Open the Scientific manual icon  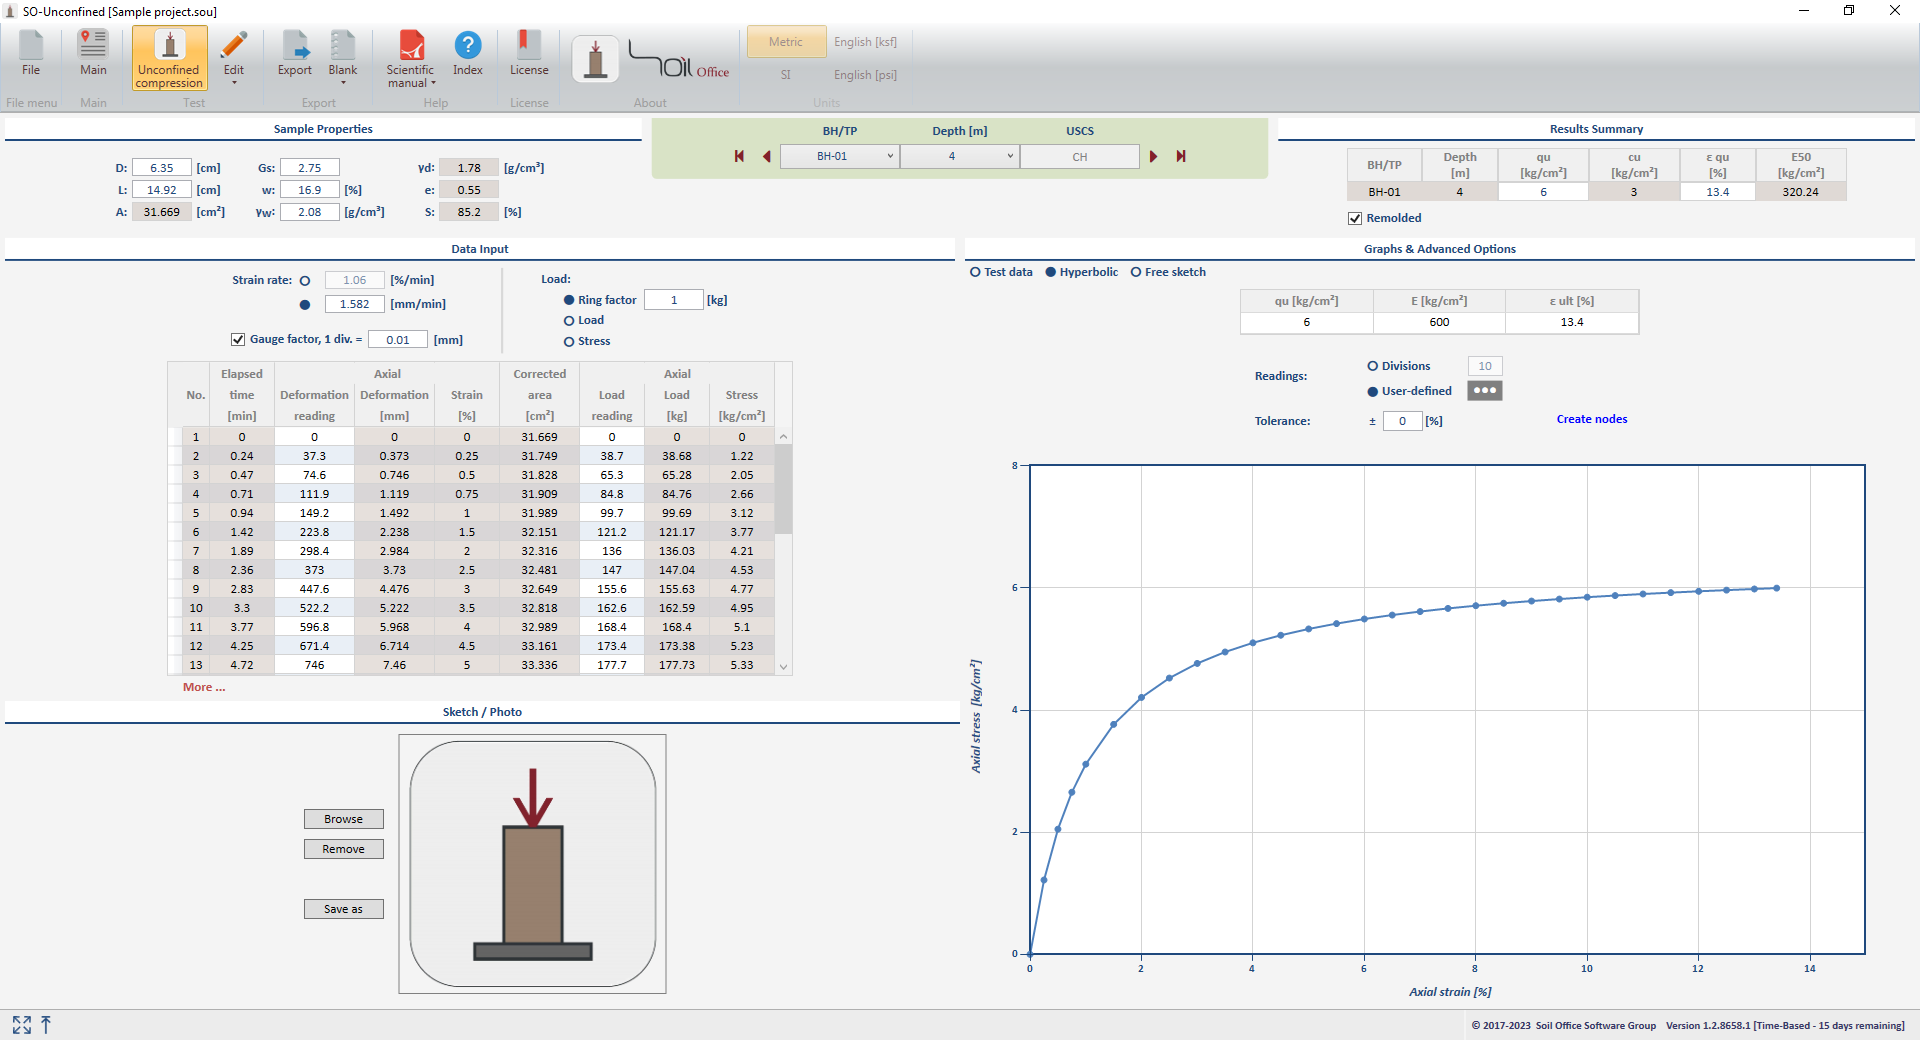coord(410,58)
